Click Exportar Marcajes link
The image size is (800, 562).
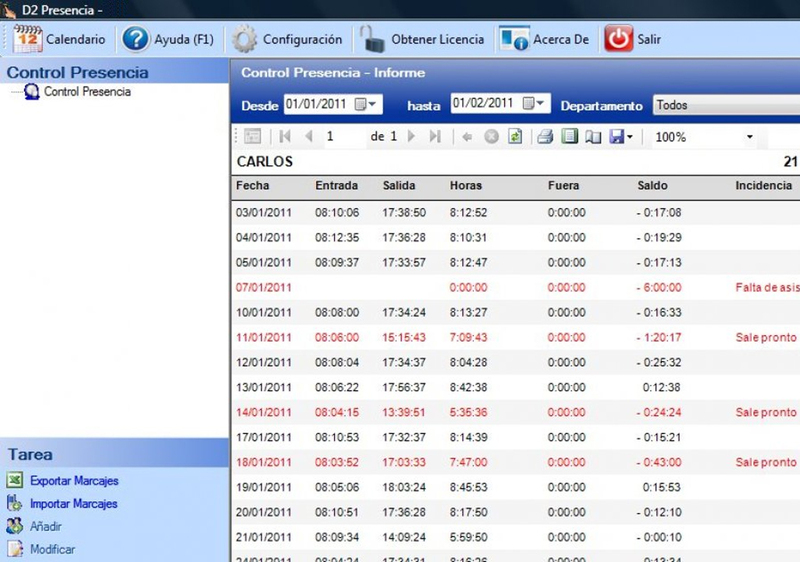click(x=73, y=481)
